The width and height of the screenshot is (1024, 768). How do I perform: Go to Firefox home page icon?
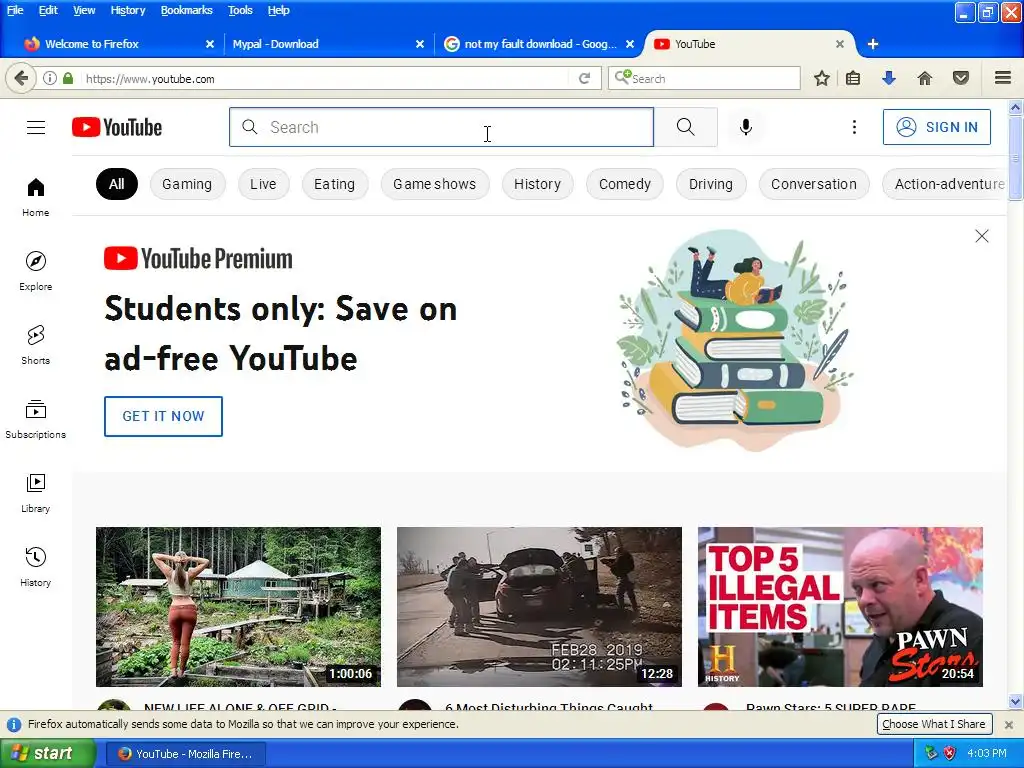(925, 78)
